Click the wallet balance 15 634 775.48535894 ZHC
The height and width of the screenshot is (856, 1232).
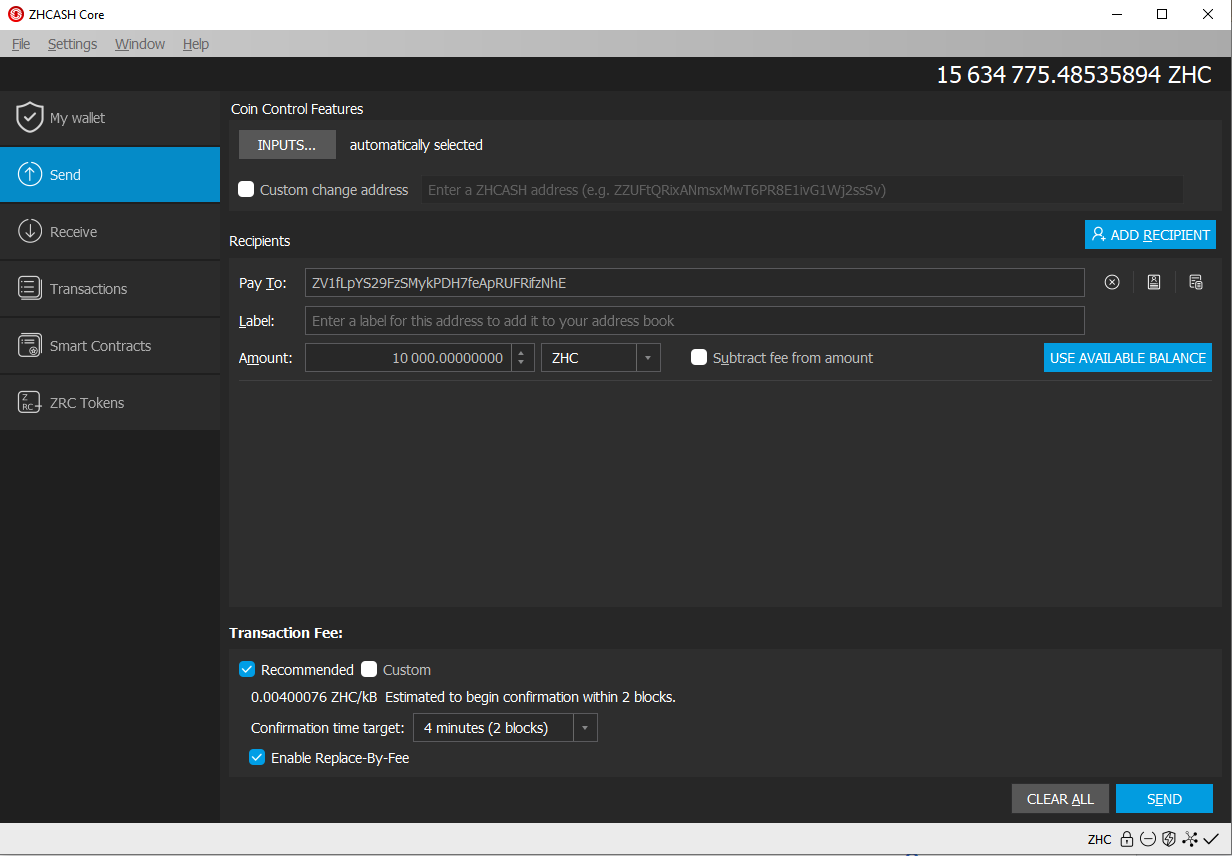click(1074, 75)
